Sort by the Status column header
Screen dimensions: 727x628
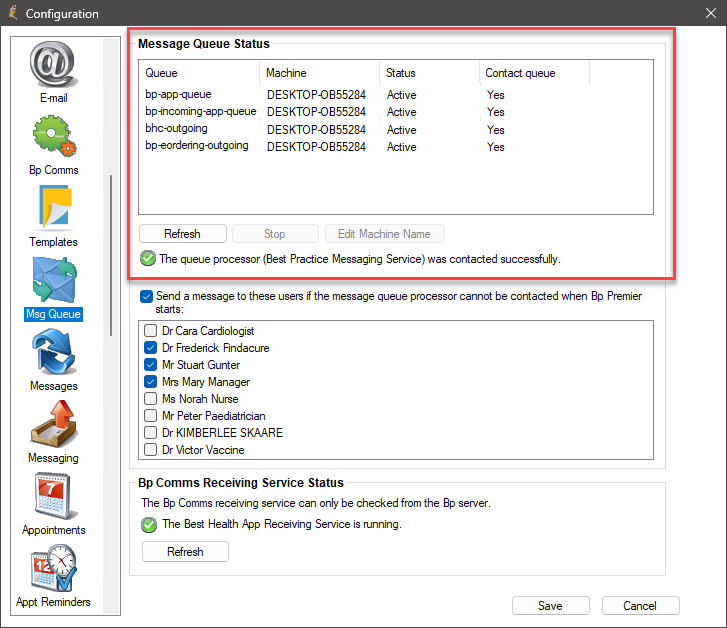430,73
